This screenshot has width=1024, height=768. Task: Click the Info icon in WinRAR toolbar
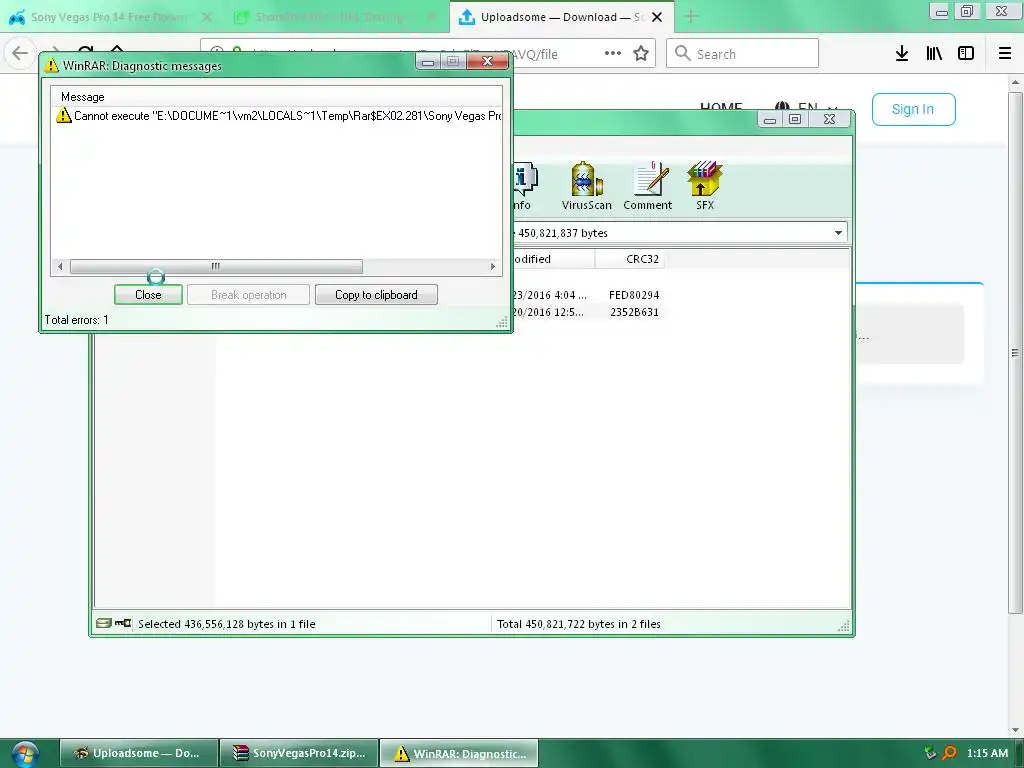(525, 186)
